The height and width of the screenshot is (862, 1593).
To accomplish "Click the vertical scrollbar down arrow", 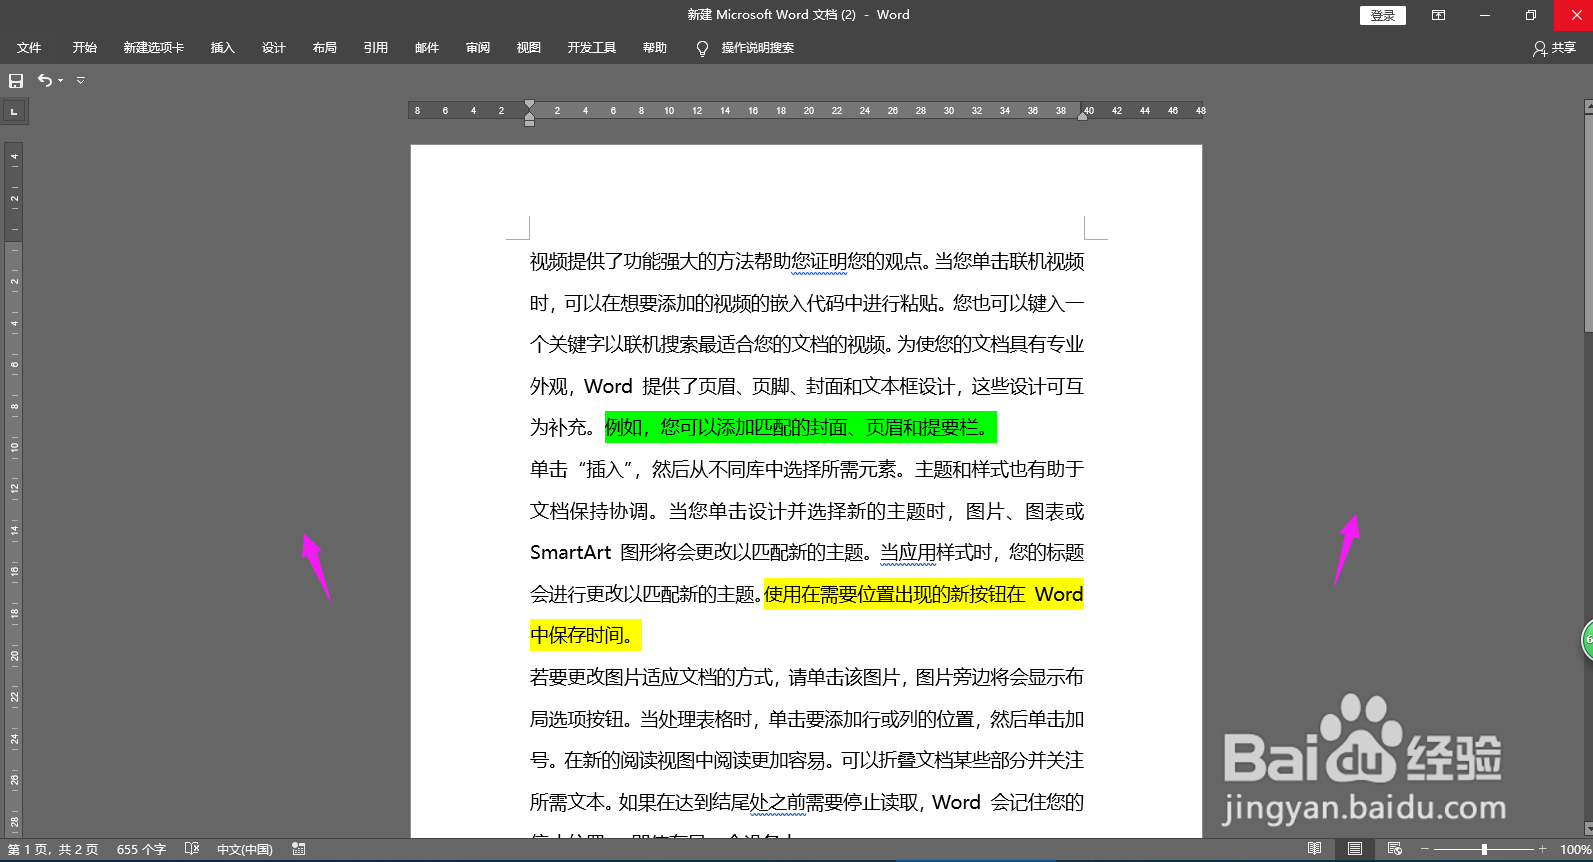I will [1588, 829].
